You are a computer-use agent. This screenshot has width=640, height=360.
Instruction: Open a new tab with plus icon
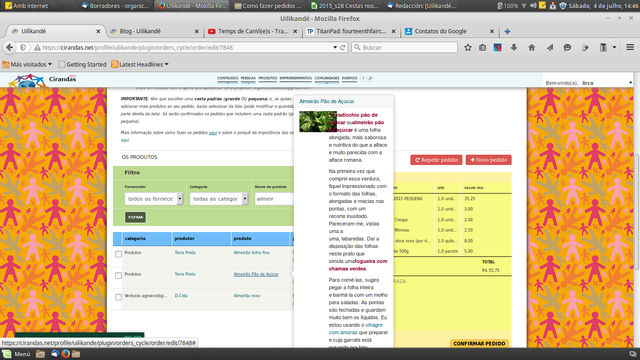point(507,31)
